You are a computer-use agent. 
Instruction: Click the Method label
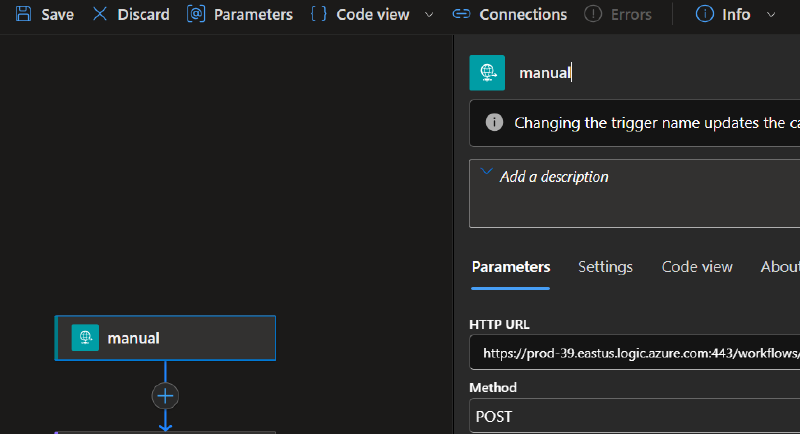pyautogui.click(x=493, y=388)
